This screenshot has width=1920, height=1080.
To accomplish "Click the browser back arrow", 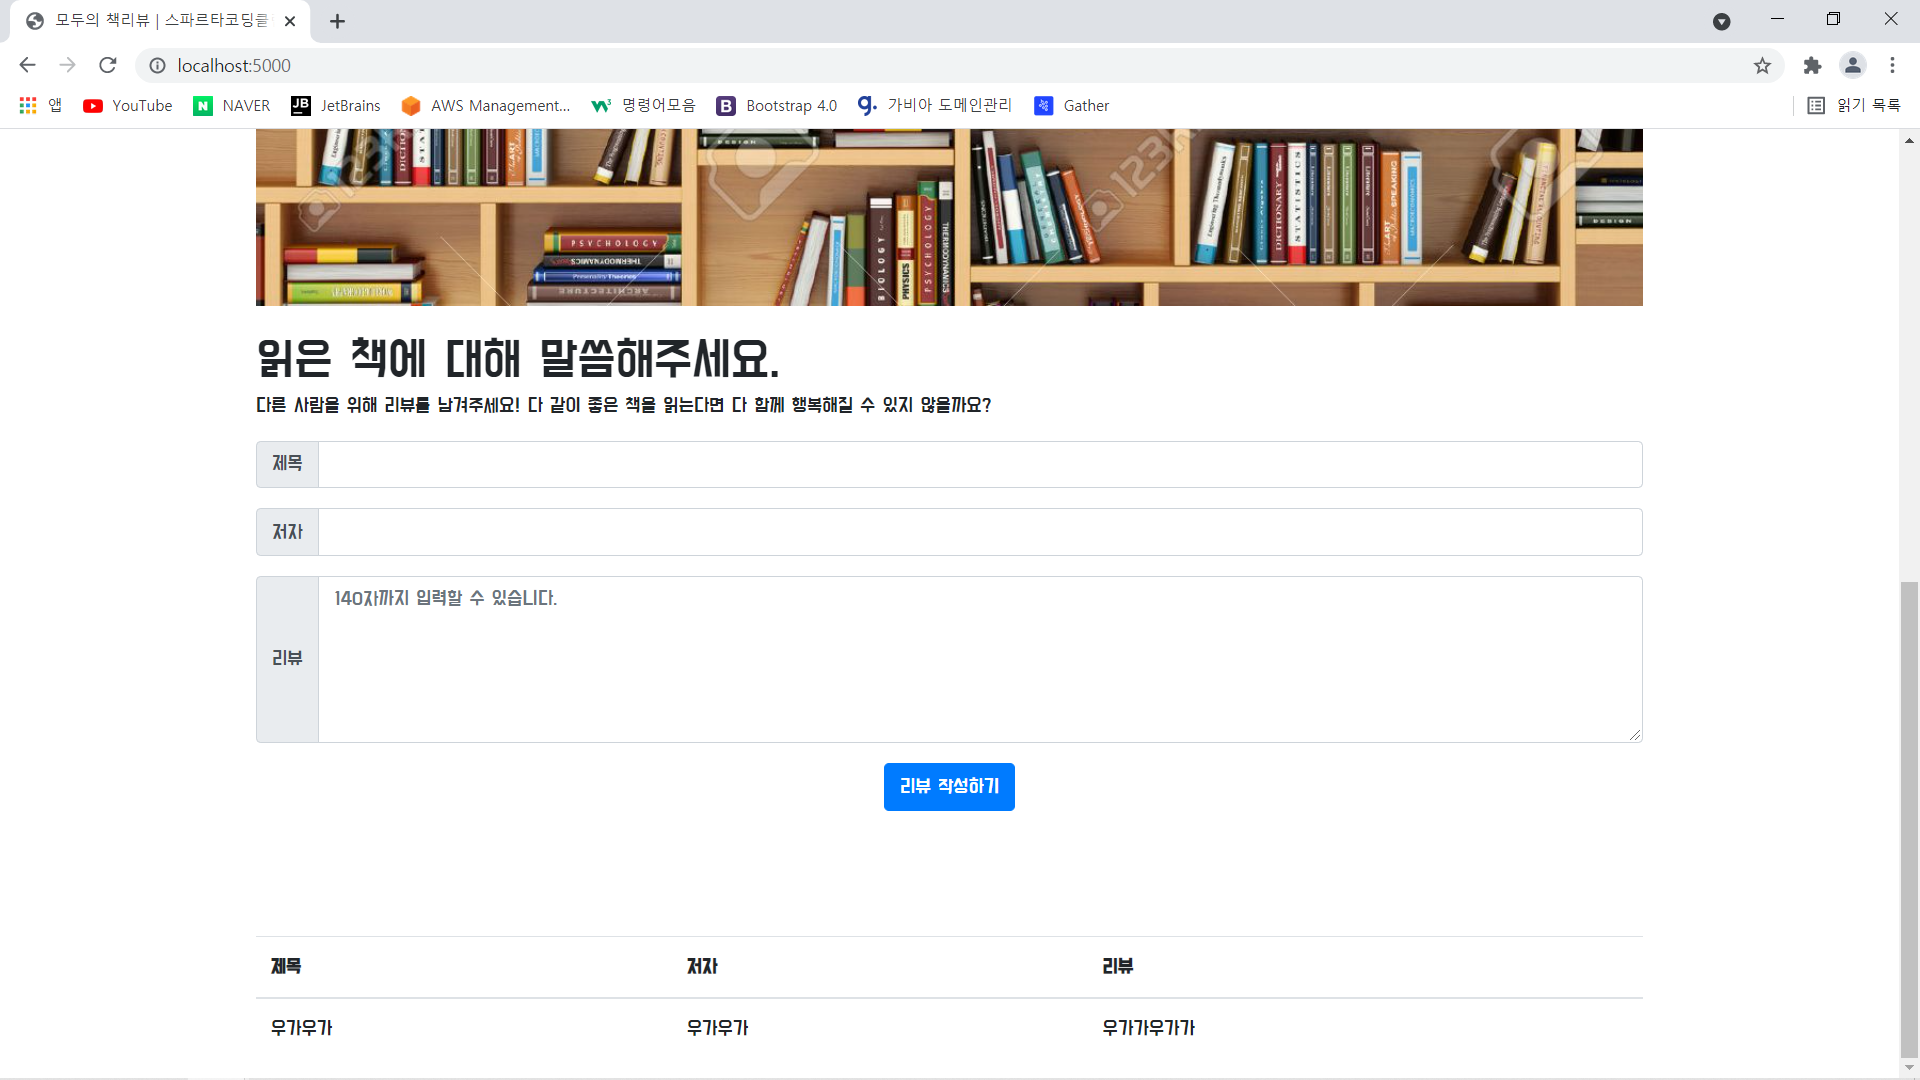I will 27,65.
